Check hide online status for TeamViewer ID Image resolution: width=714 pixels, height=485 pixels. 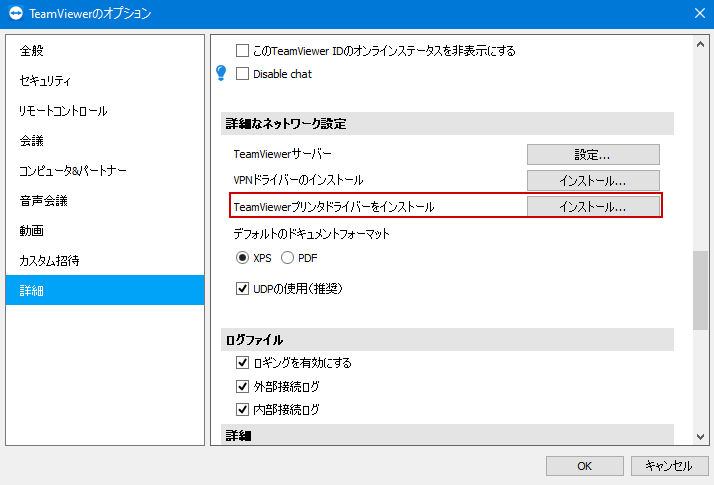click(242, 50)
